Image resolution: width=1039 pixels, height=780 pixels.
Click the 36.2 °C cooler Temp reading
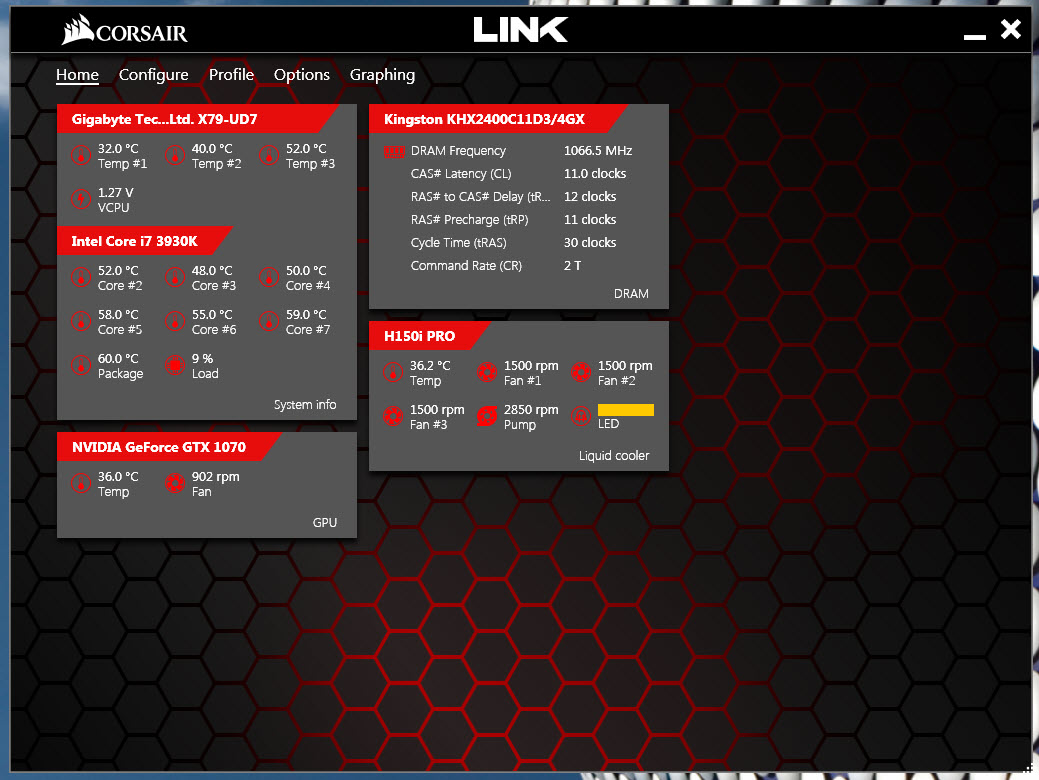429,366
